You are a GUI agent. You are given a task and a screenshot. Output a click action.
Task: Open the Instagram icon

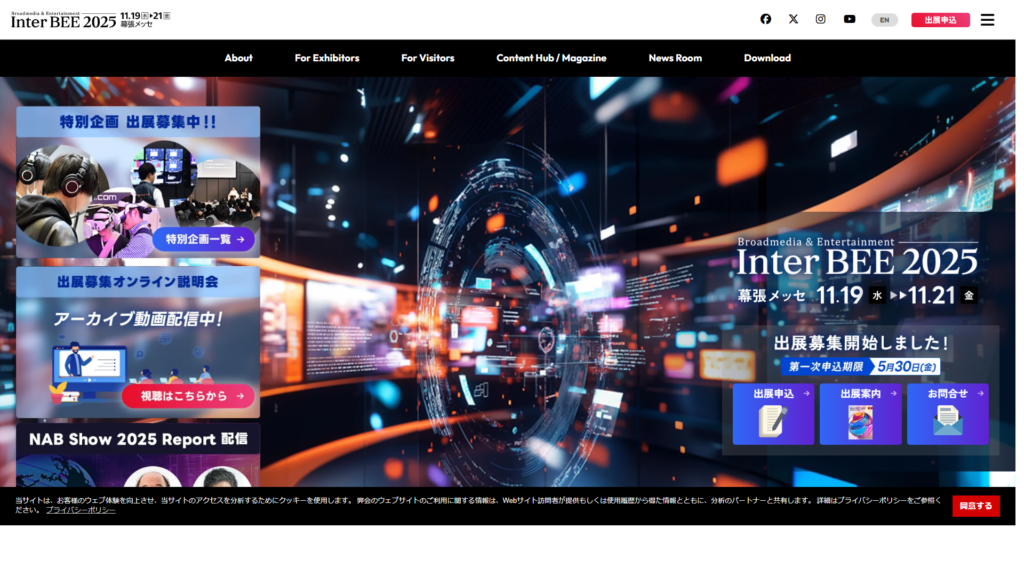(820, 19)
